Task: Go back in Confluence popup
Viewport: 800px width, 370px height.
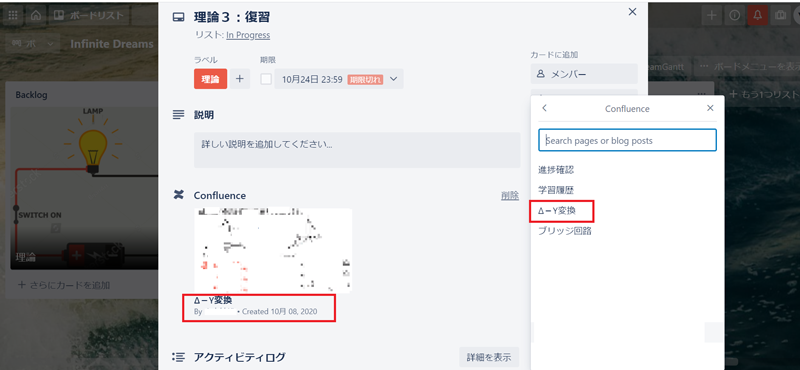Action: click(x=544, y=108)
